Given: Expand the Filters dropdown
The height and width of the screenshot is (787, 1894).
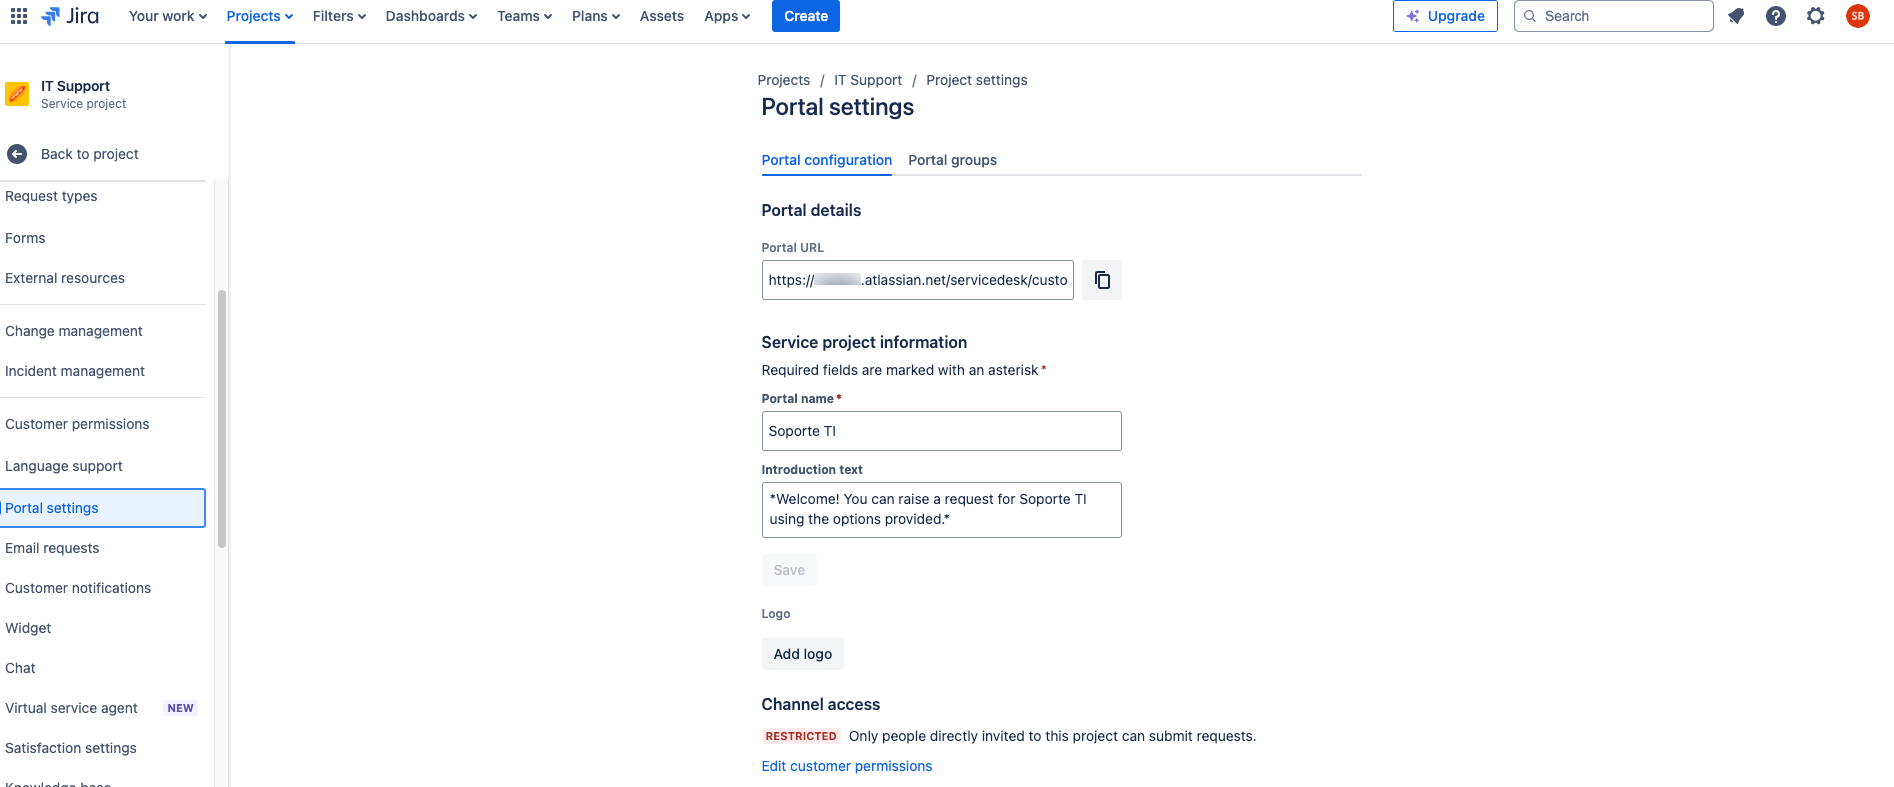Looking at the screenshot, I should click(339, 16).
